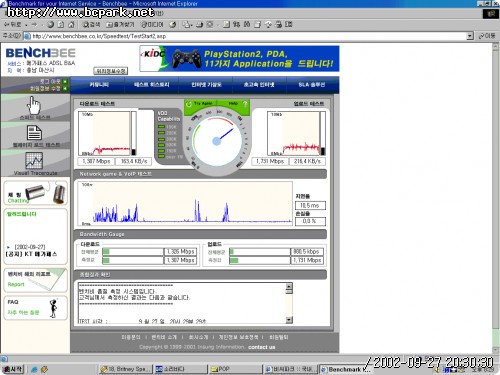Open the hand-pointer speed test icon

pos(34,106)
